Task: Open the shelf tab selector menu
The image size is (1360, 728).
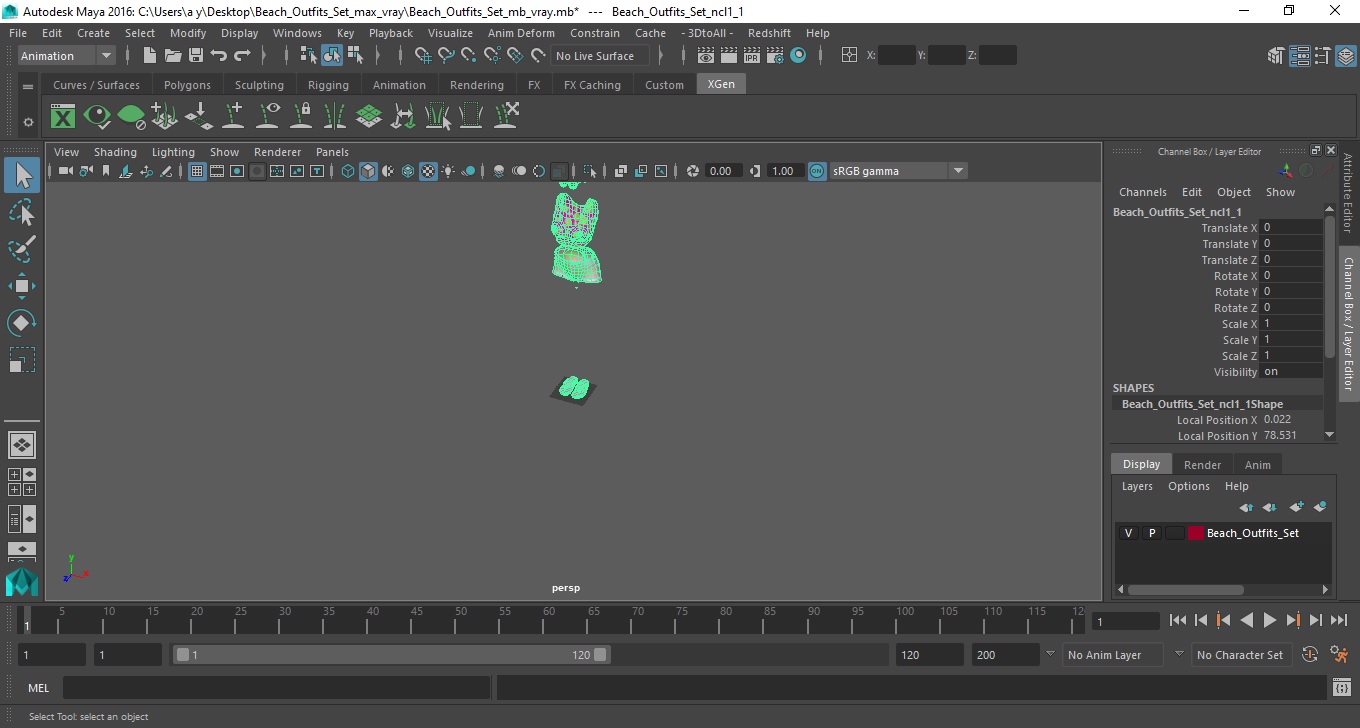Action: point(28,87)
